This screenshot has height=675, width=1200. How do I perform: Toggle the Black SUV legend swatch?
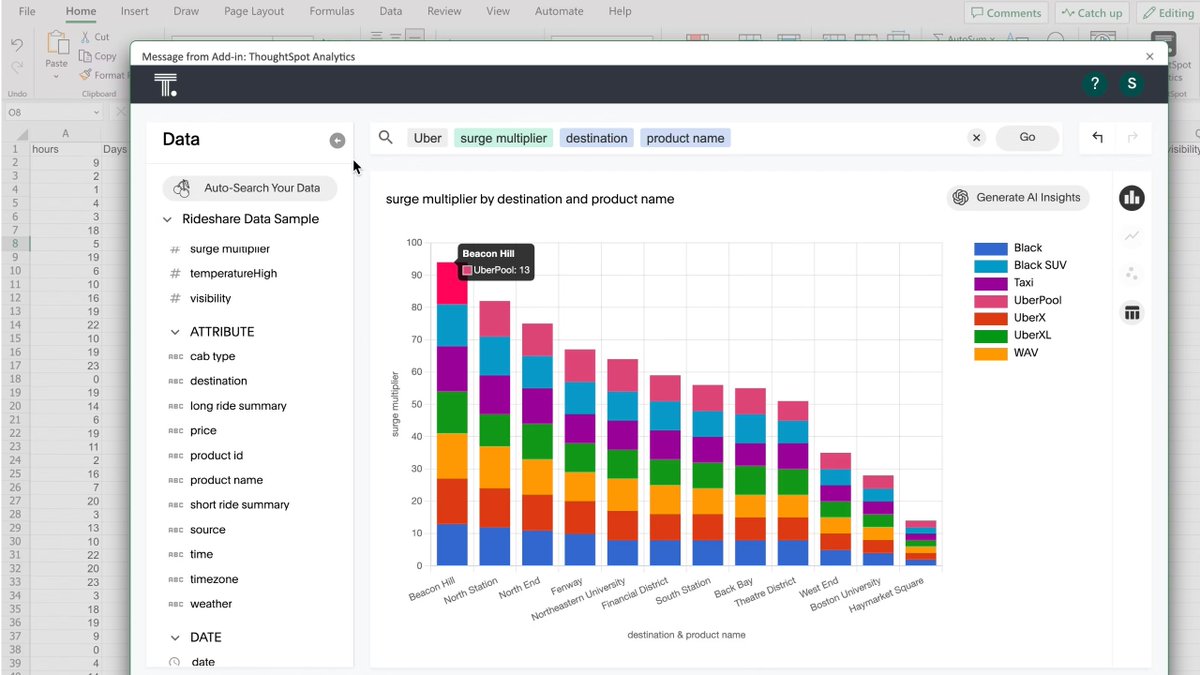pos(991,266)
